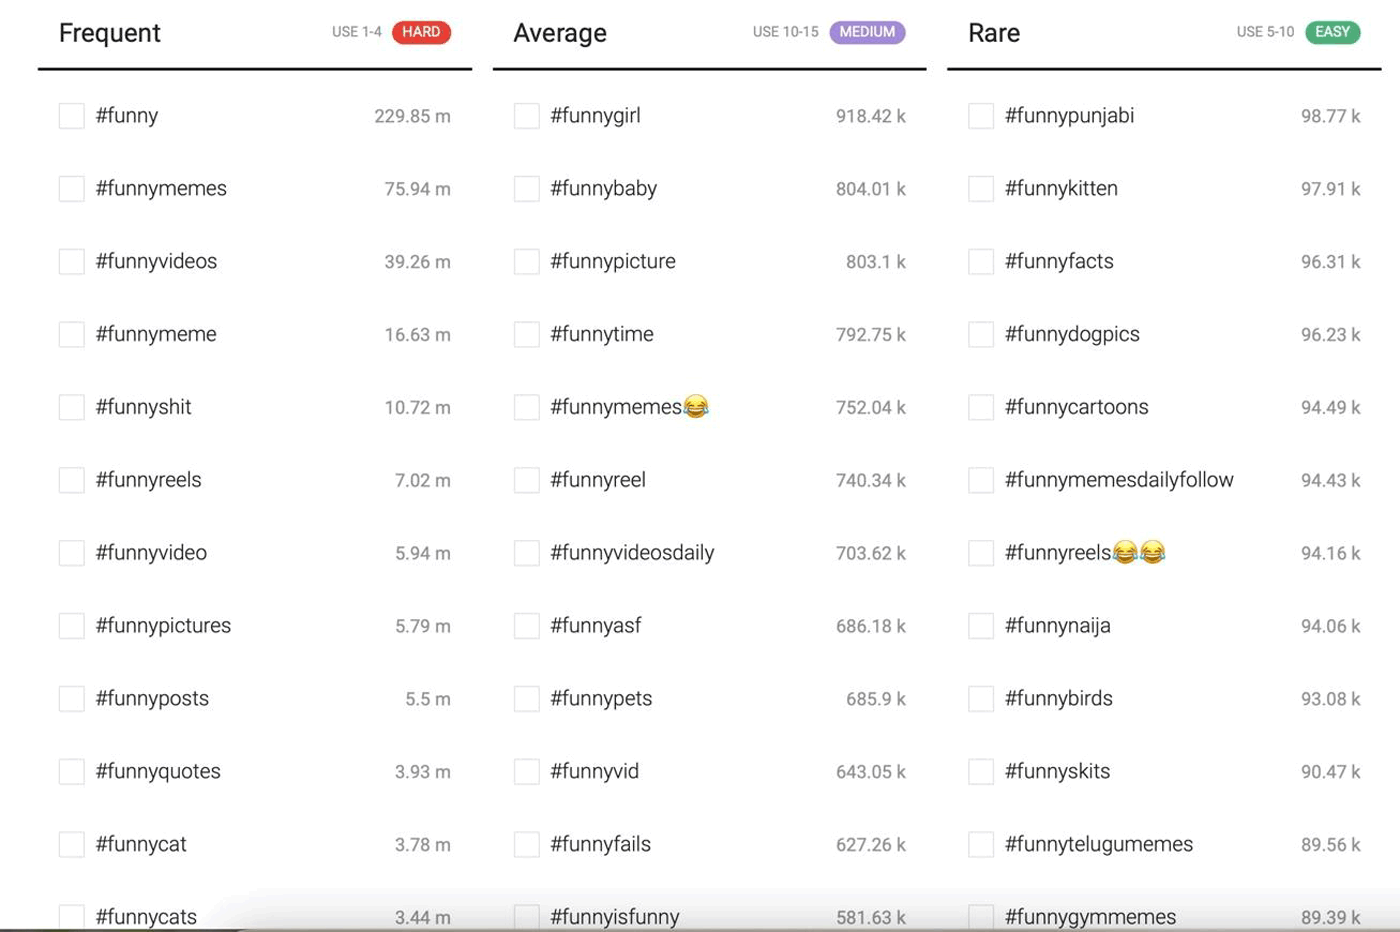The image size is (1400, 932).
Task: Check the #funnybaby hashtag box
Action: click(526, 189)
